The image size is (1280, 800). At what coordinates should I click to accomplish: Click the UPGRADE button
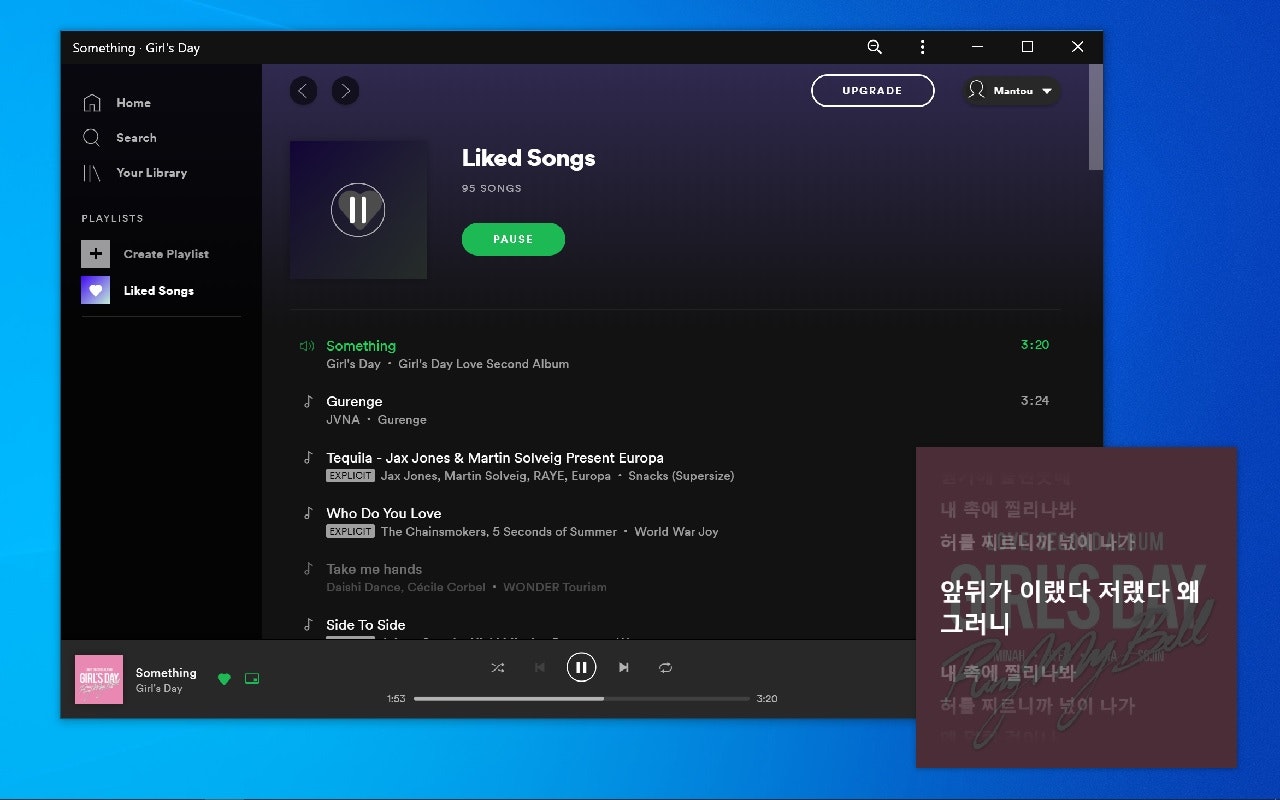873,91
